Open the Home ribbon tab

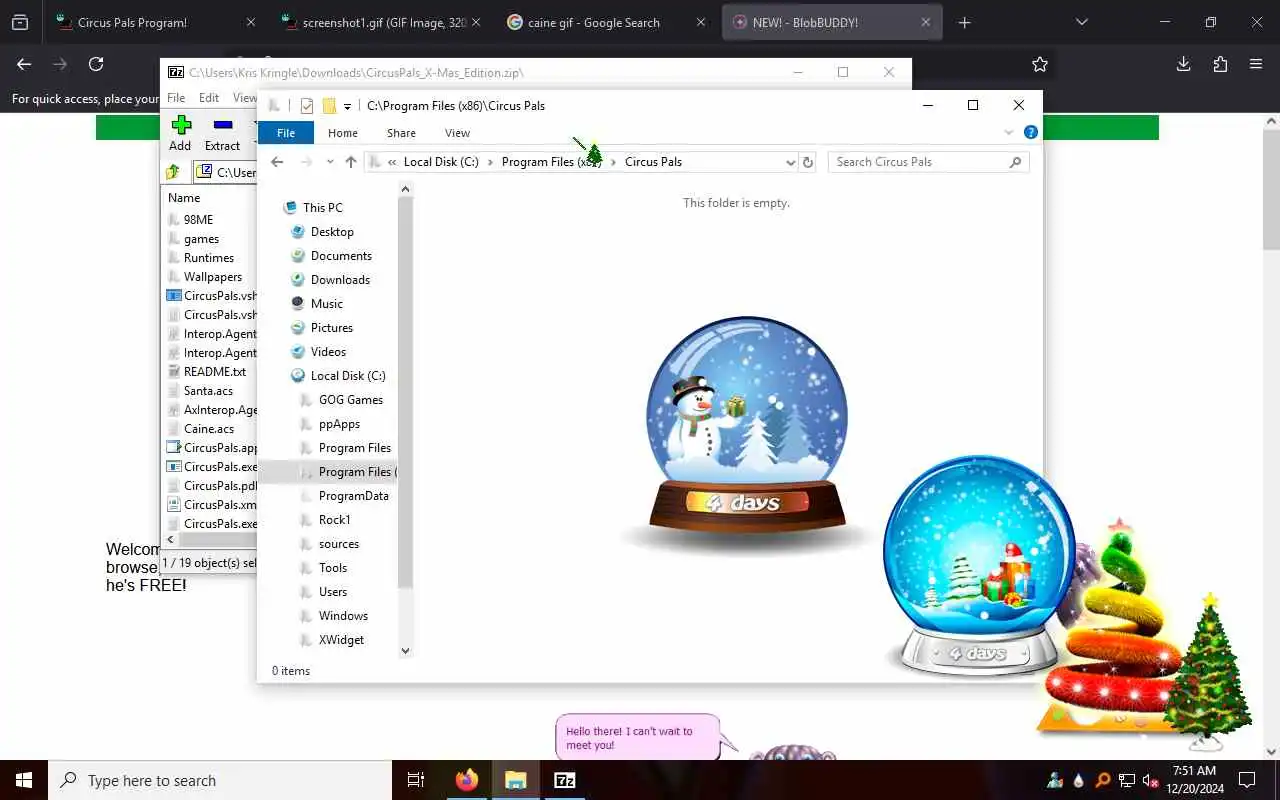(343, 133)
